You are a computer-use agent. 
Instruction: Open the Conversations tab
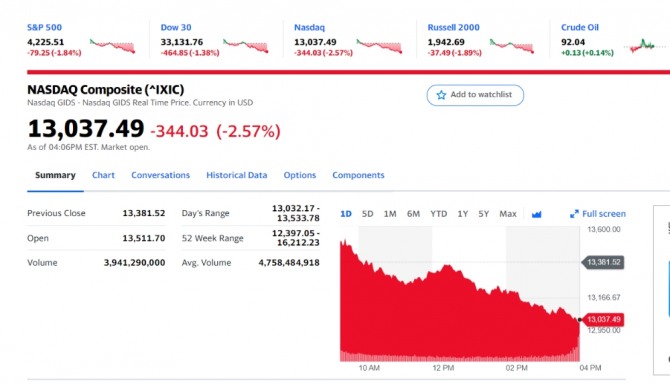tap(160, 175)
